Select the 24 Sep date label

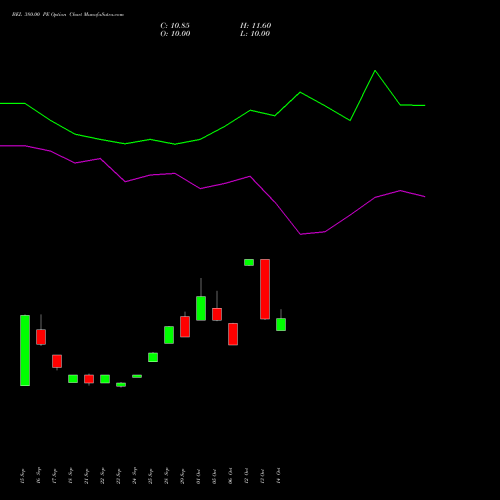point(134,476)
